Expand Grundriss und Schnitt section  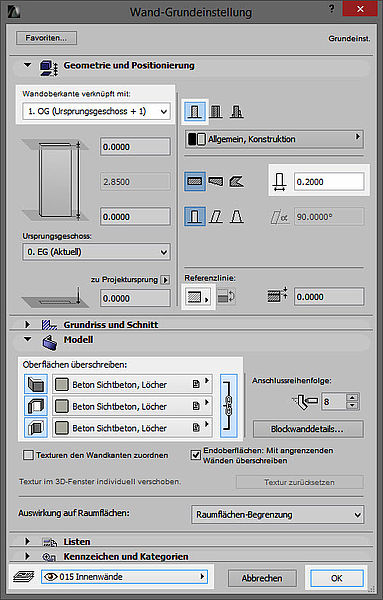coord(27,324)
